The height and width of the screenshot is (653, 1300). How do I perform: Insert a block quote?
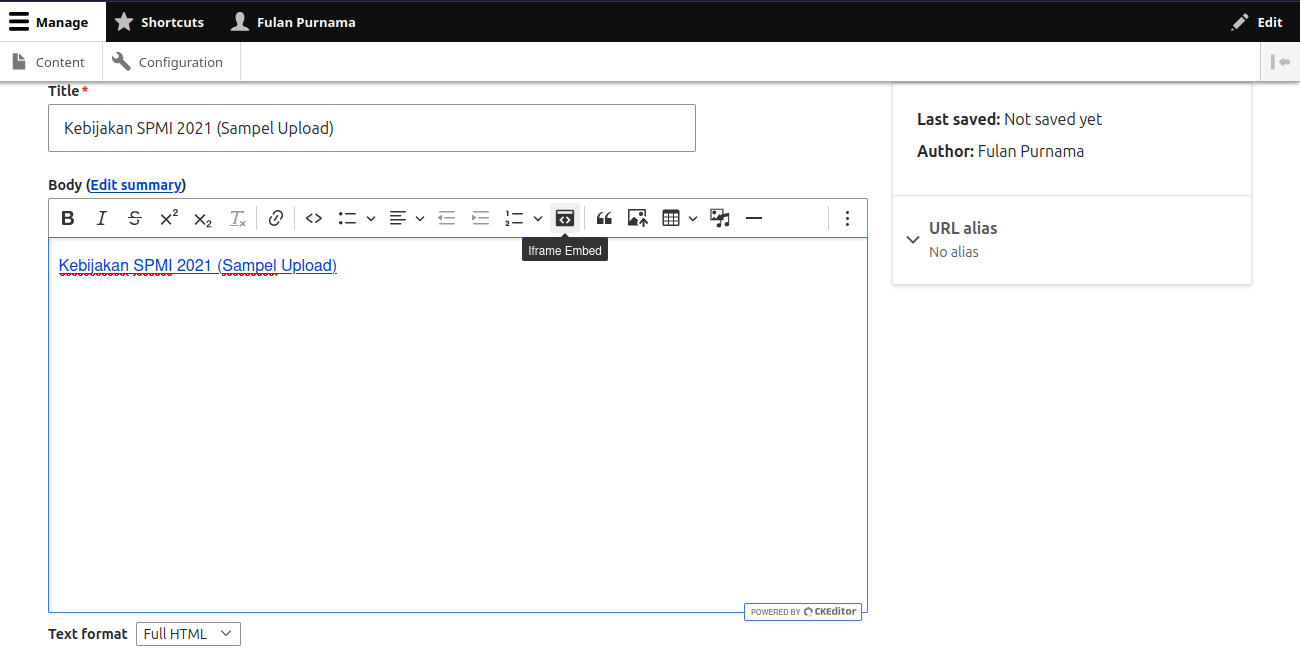pyautogui.click(x=604, y=218)
